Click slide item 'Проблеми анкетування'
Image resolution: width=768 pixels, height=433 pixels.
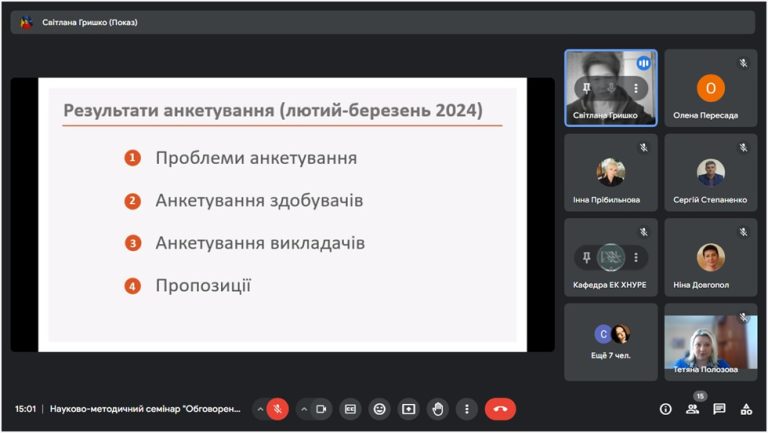(256, 158)
